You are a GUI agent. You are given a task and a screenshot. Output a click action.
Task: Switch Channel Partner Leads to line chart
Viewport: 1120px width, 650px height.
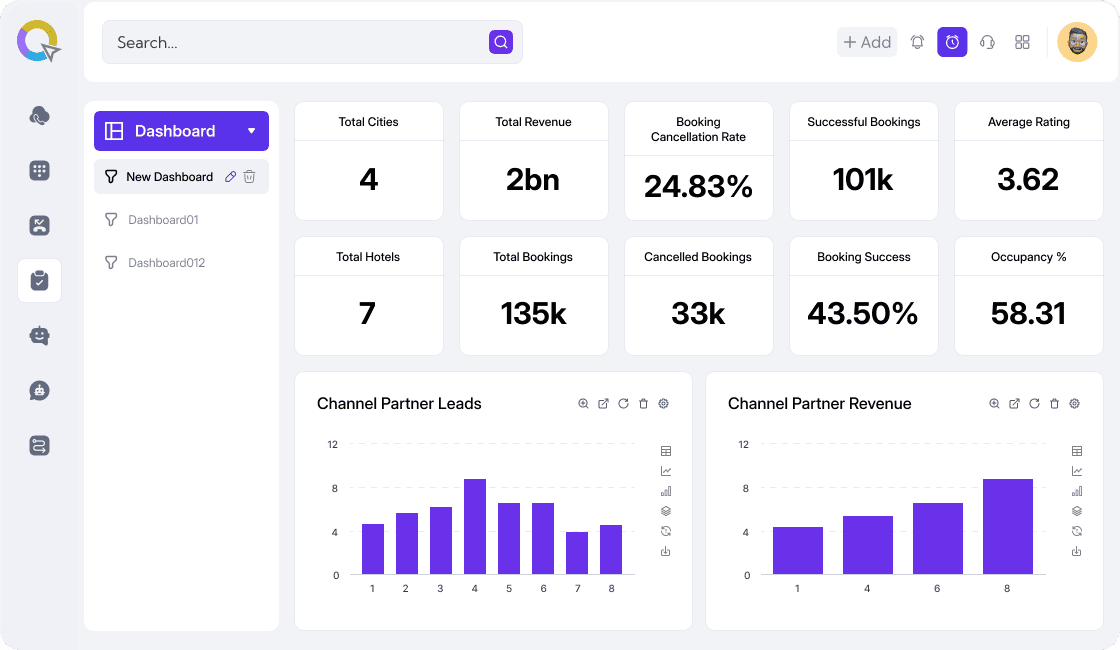(x=666, y=471)
